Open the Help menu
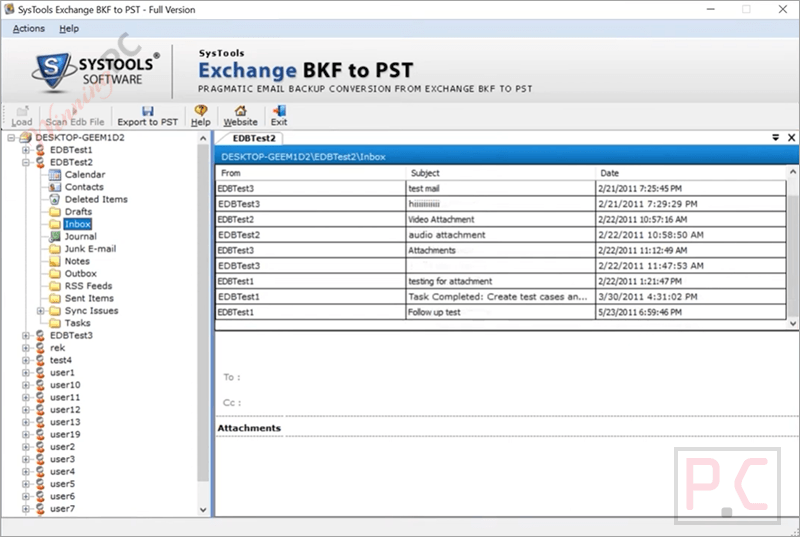Image resolution: width=800 pixels, height=537 pixels. click(69, 29)
